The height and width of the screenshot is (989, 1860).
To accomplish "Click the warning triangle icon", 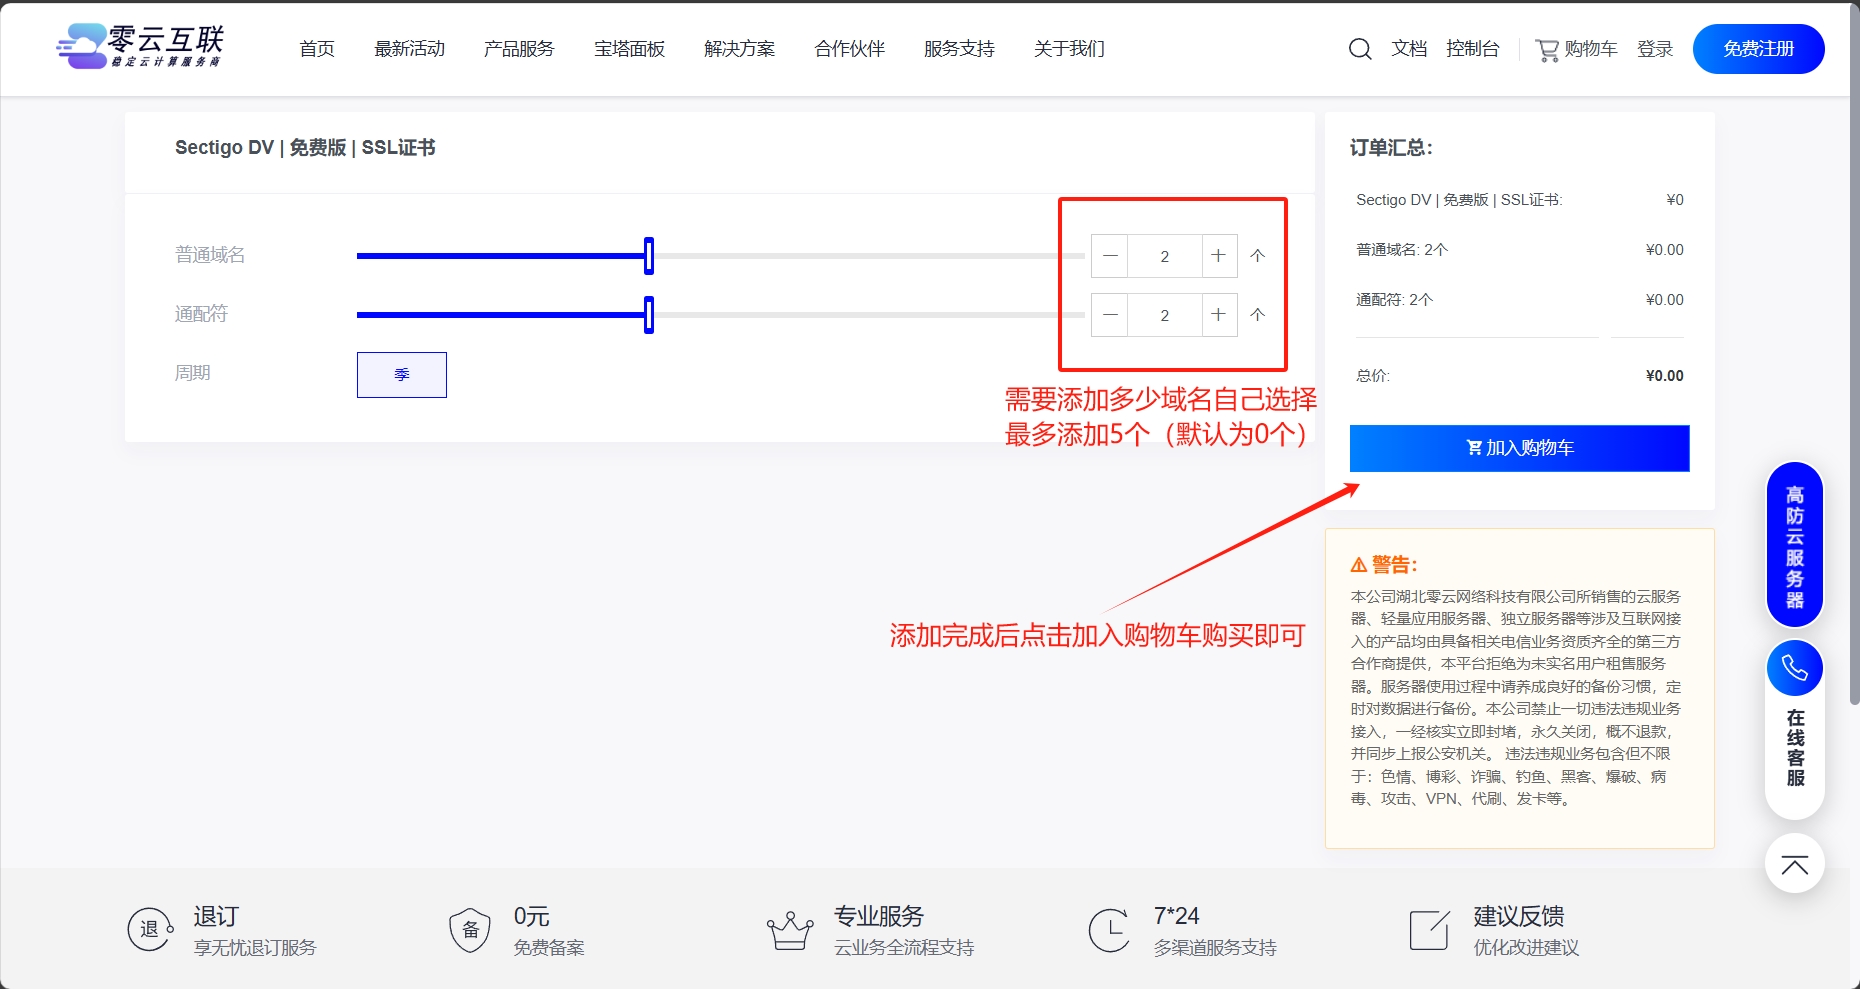I will click(x=1358, y=565).
